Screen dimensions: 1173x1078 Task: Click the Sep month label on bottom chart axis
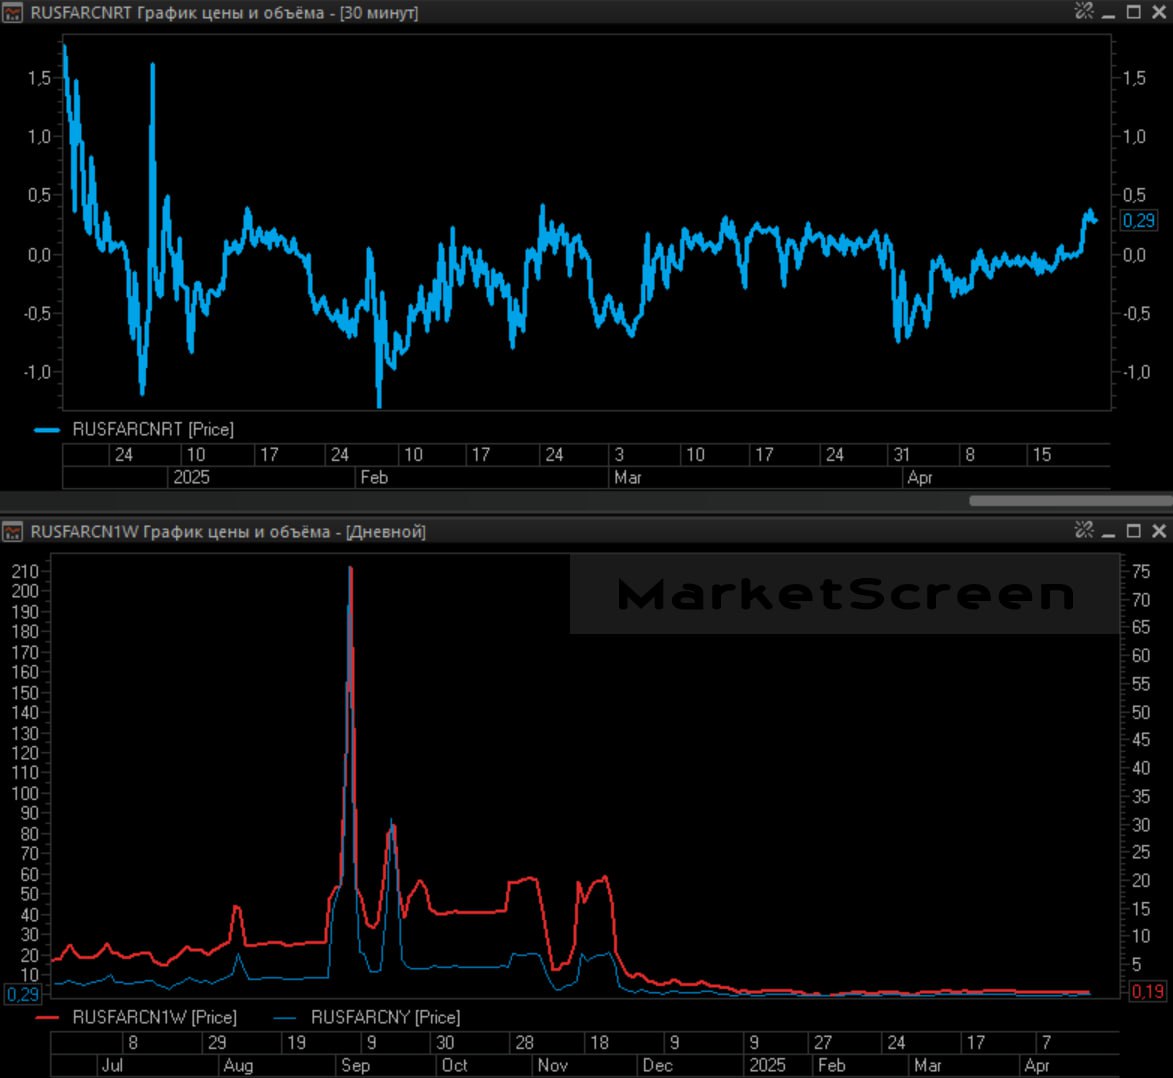tap(355, 1065)
